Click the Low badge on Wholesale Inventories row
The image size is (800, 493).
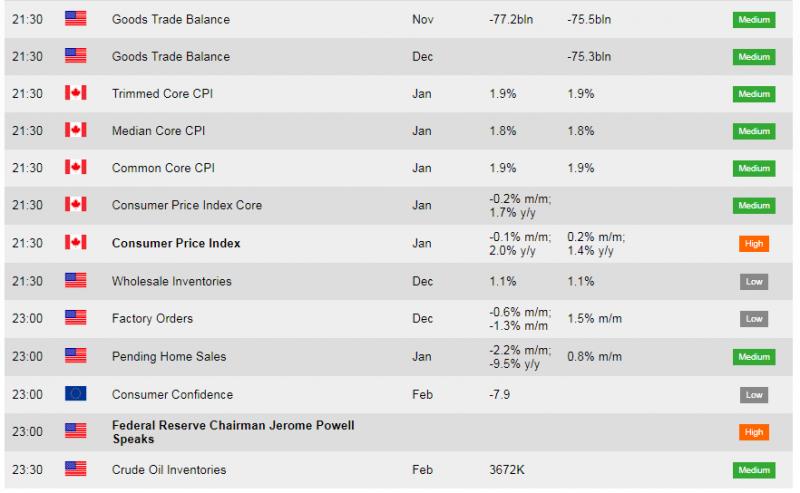pos(754,282)
